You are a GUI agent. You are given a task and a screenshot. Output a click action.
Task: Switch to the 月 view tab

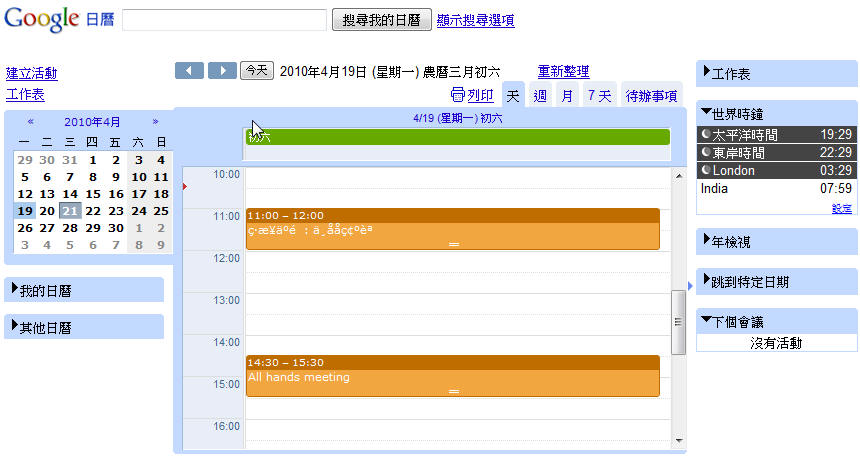pos(567,96)
